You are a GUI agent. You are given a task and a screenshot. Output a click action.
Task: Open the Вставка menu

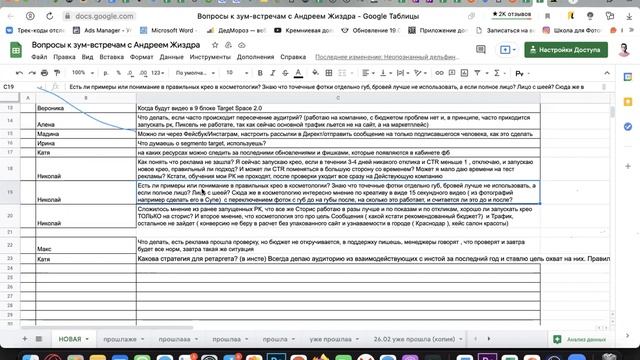pos(111,57)
